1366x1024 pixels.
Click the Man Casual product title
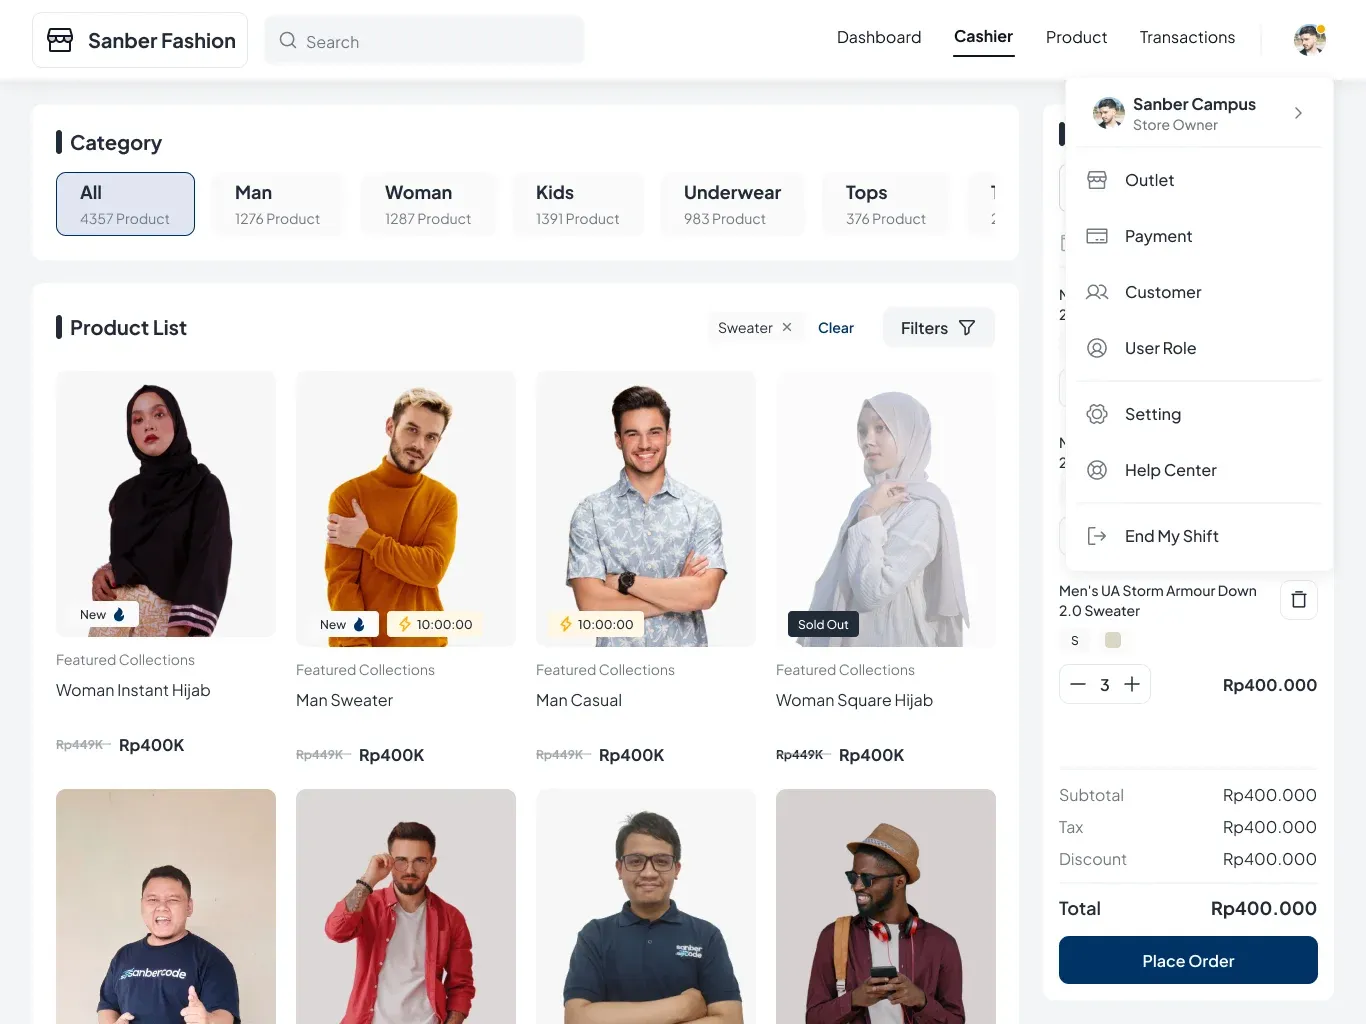tap(579, 700)
